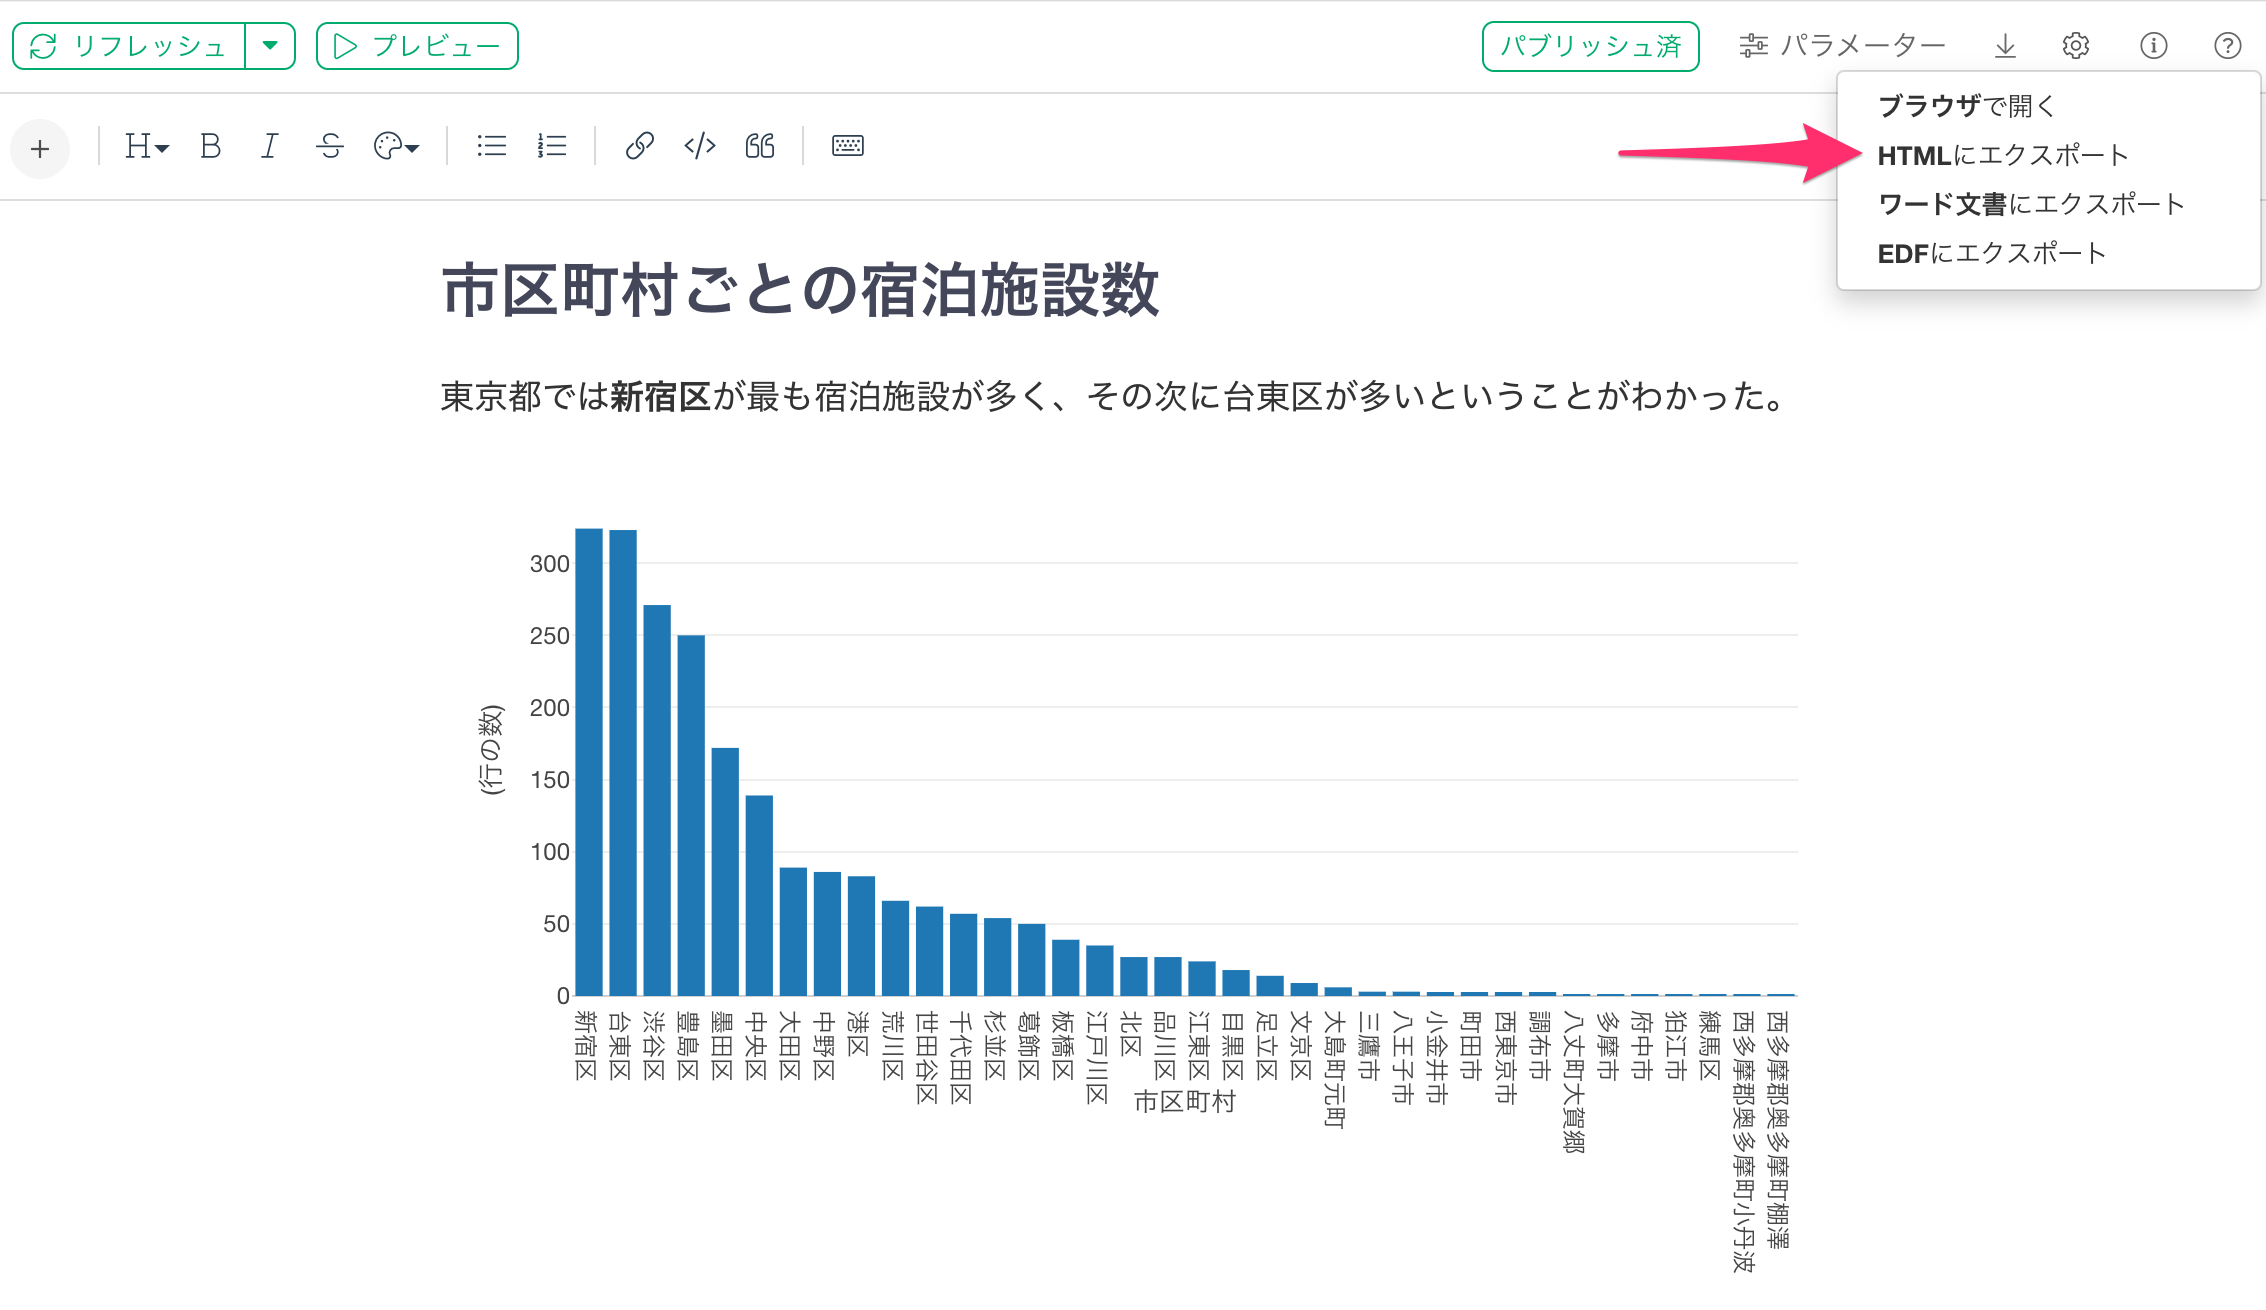Insert a numbered list
2266x1310 pixels.
552,147
